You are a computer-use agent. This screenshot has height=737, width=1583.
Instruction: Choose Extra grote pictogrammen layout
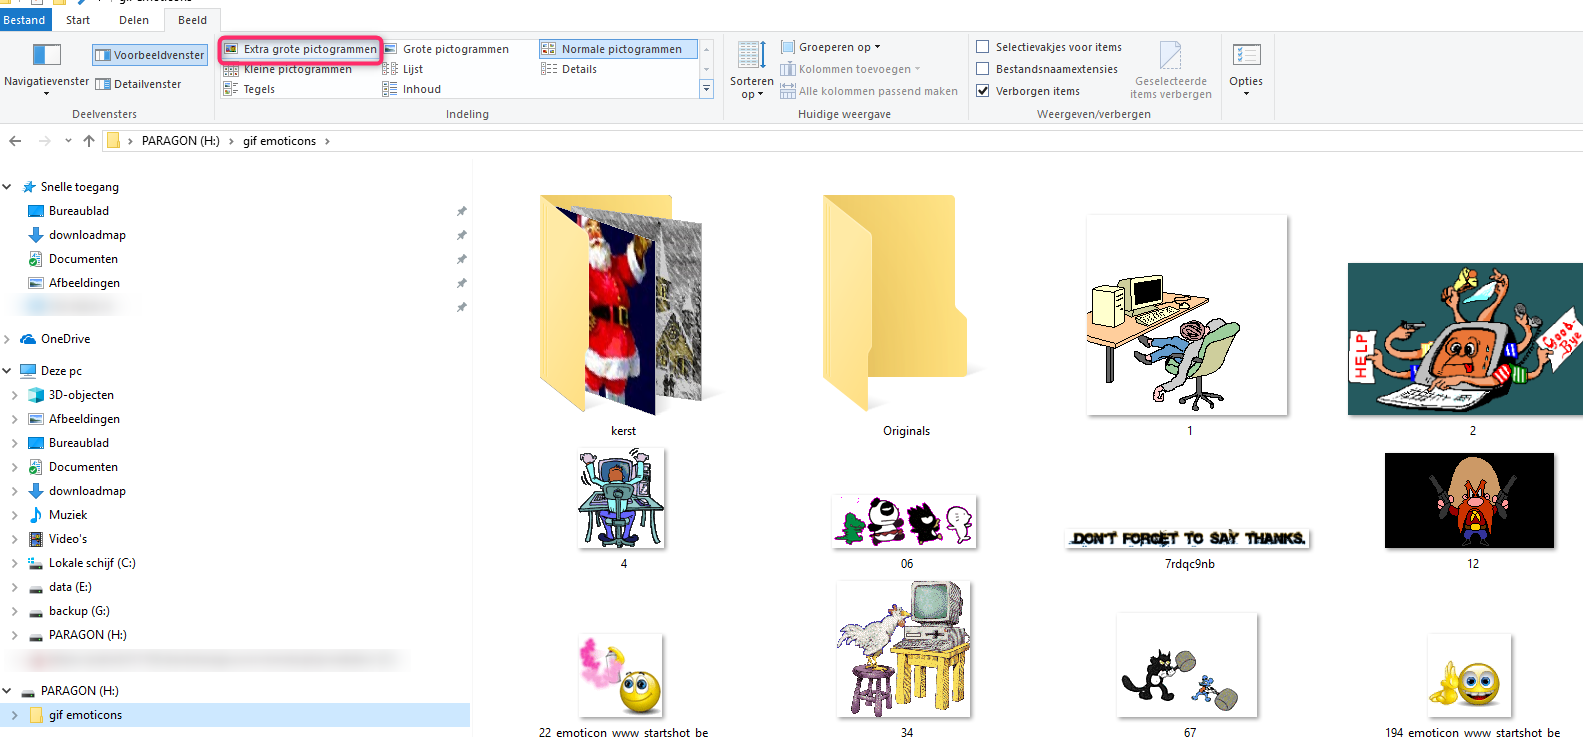click(x=300, y=49)
